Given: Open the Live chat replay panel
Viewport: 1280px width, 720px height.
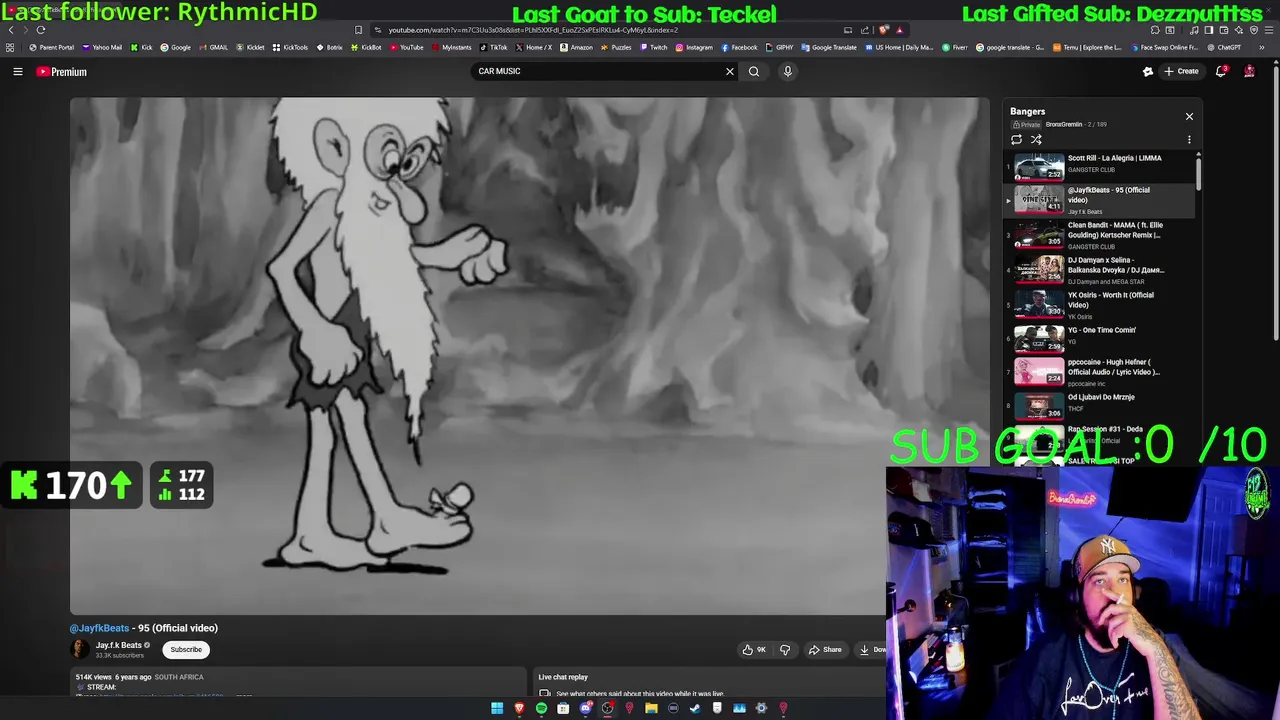Looking at the screenshot, I should pyautogui.click(x=710, y=682).
